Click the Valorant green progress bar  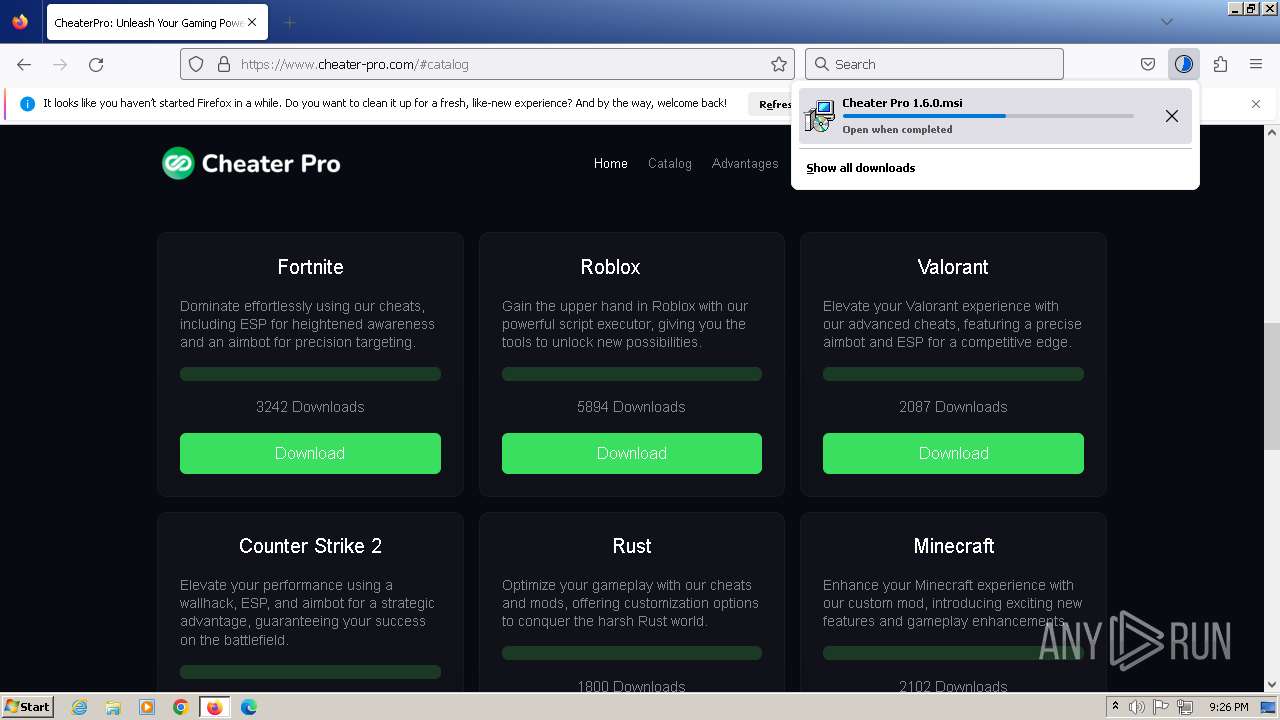click(953, 374)
